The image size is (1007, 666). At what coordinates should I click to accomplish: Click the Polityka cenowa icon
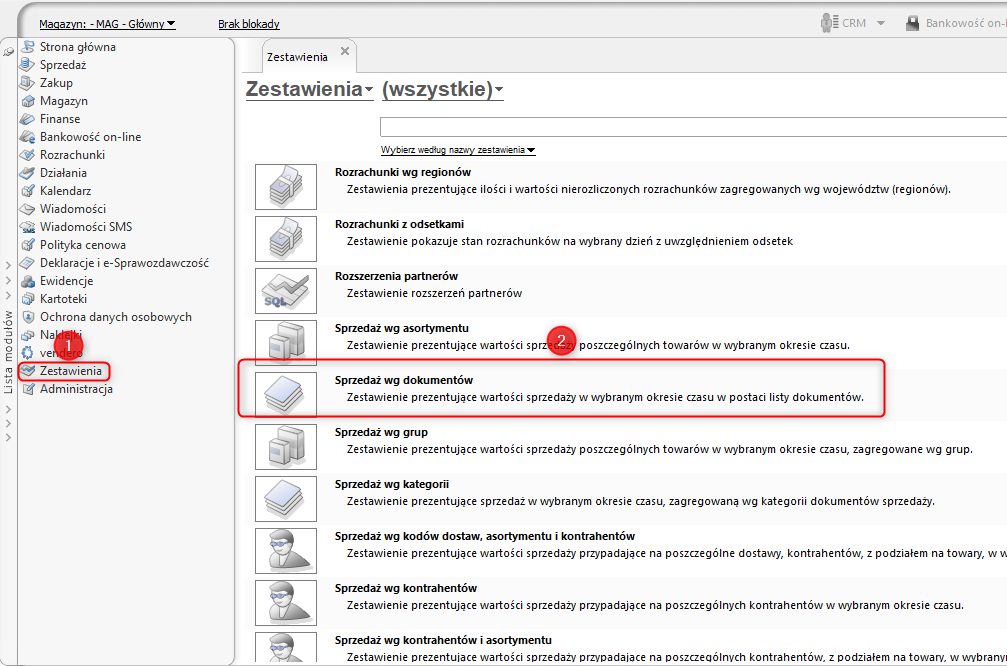click(x=27, y=245)
